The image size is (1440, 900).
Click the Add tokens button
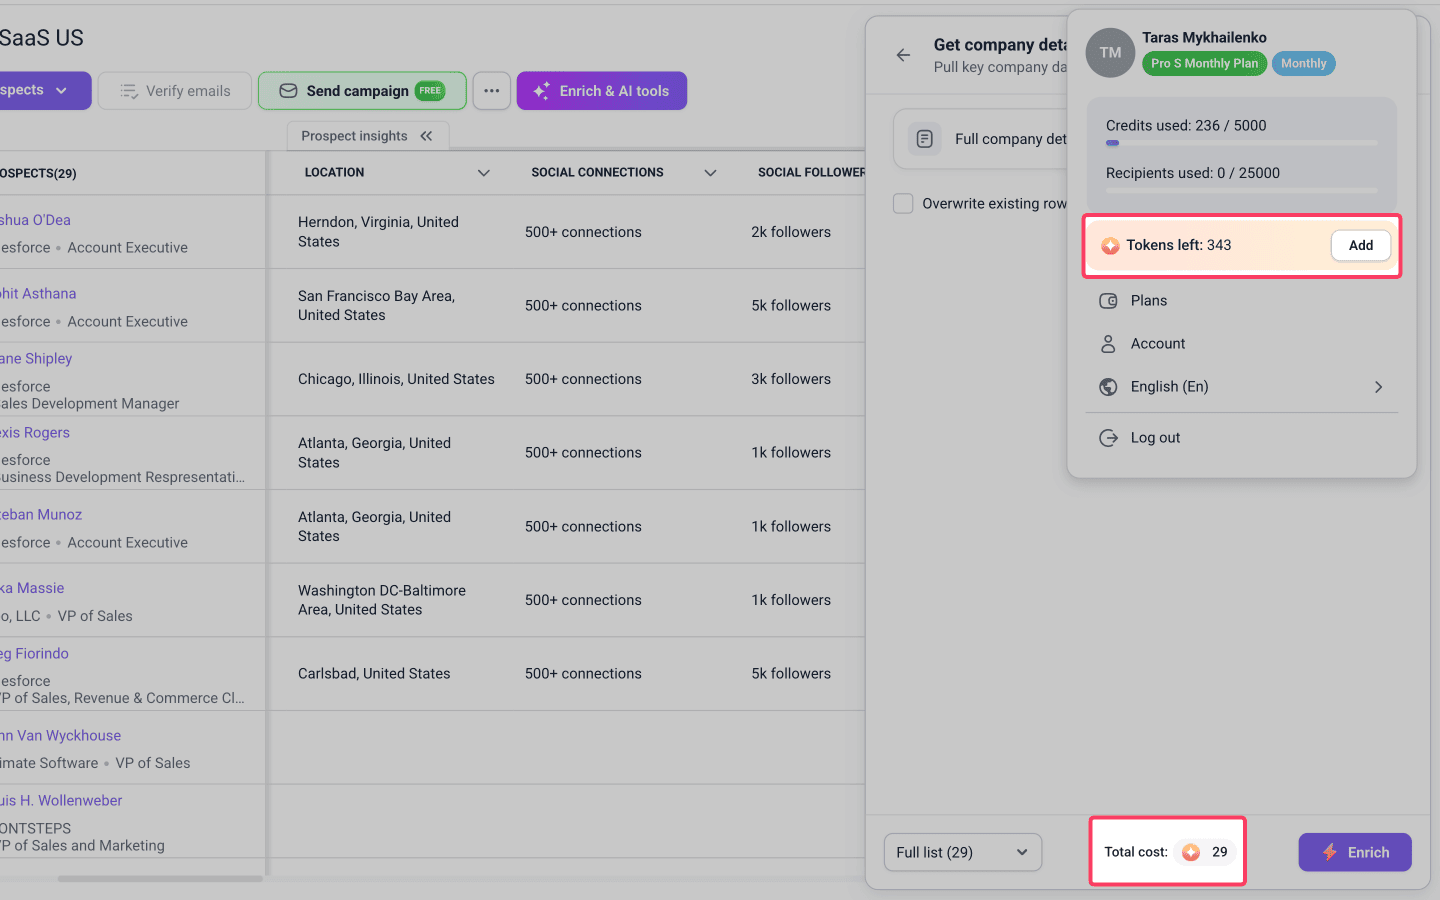[x=1360, y=246]
